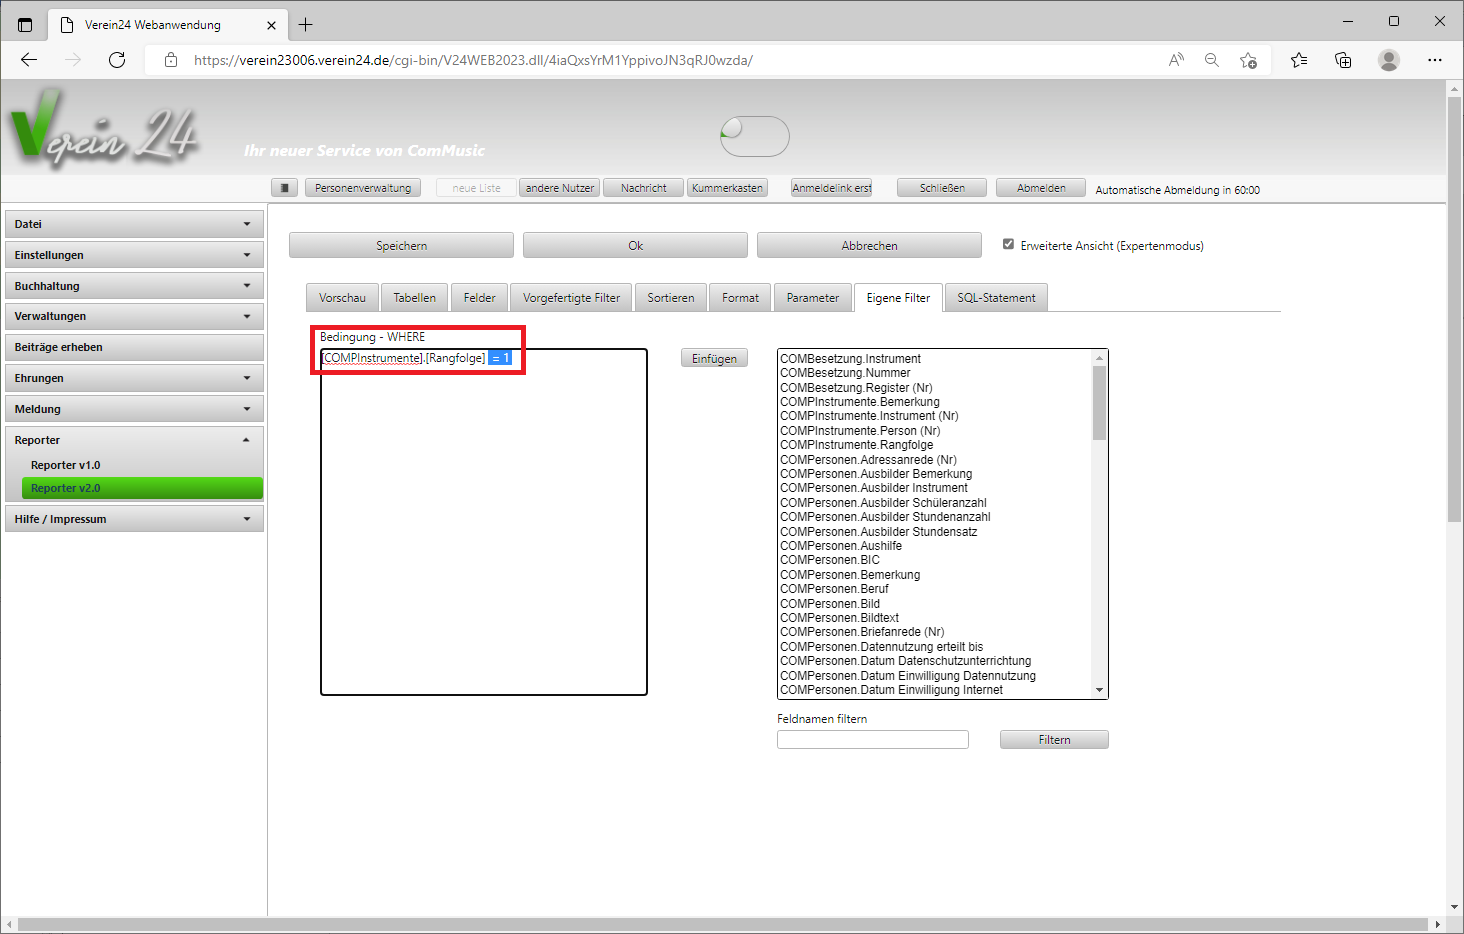Expand the Buchhaltung sidebar menu

click(x=134, y=286)
